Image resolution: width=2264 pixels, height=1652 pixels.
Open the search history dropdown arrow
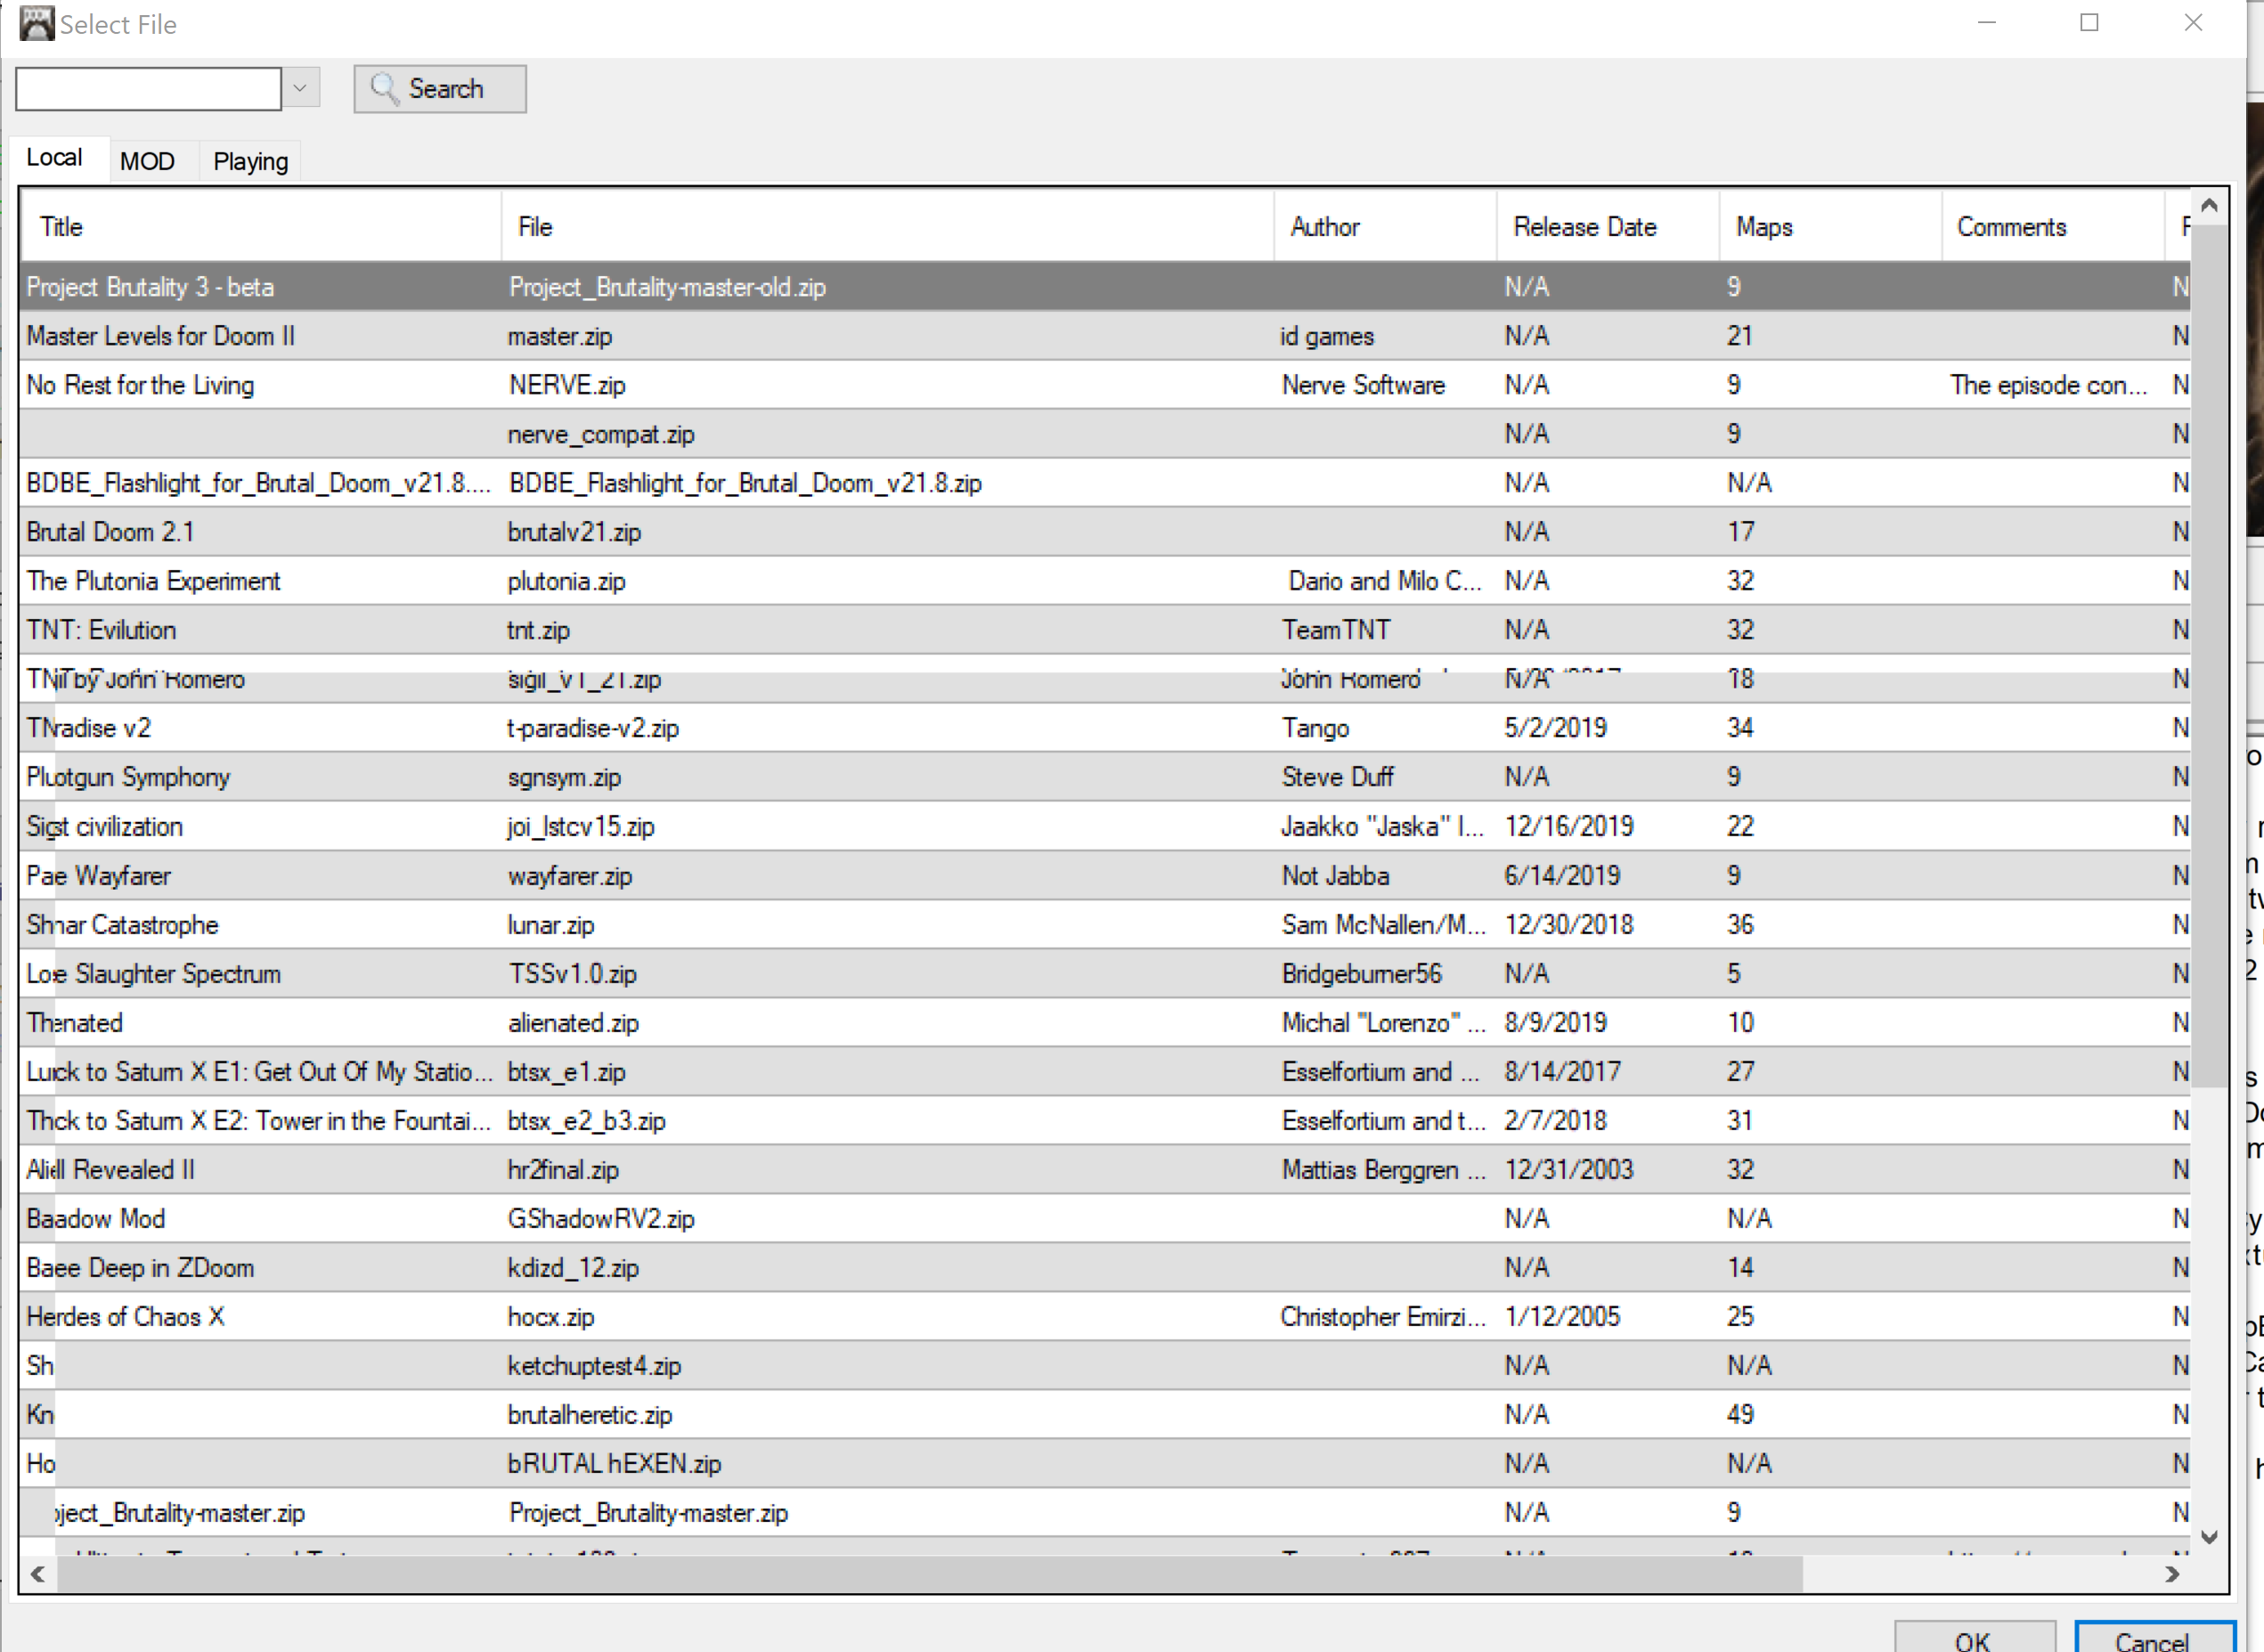click(x=300, y=88)
